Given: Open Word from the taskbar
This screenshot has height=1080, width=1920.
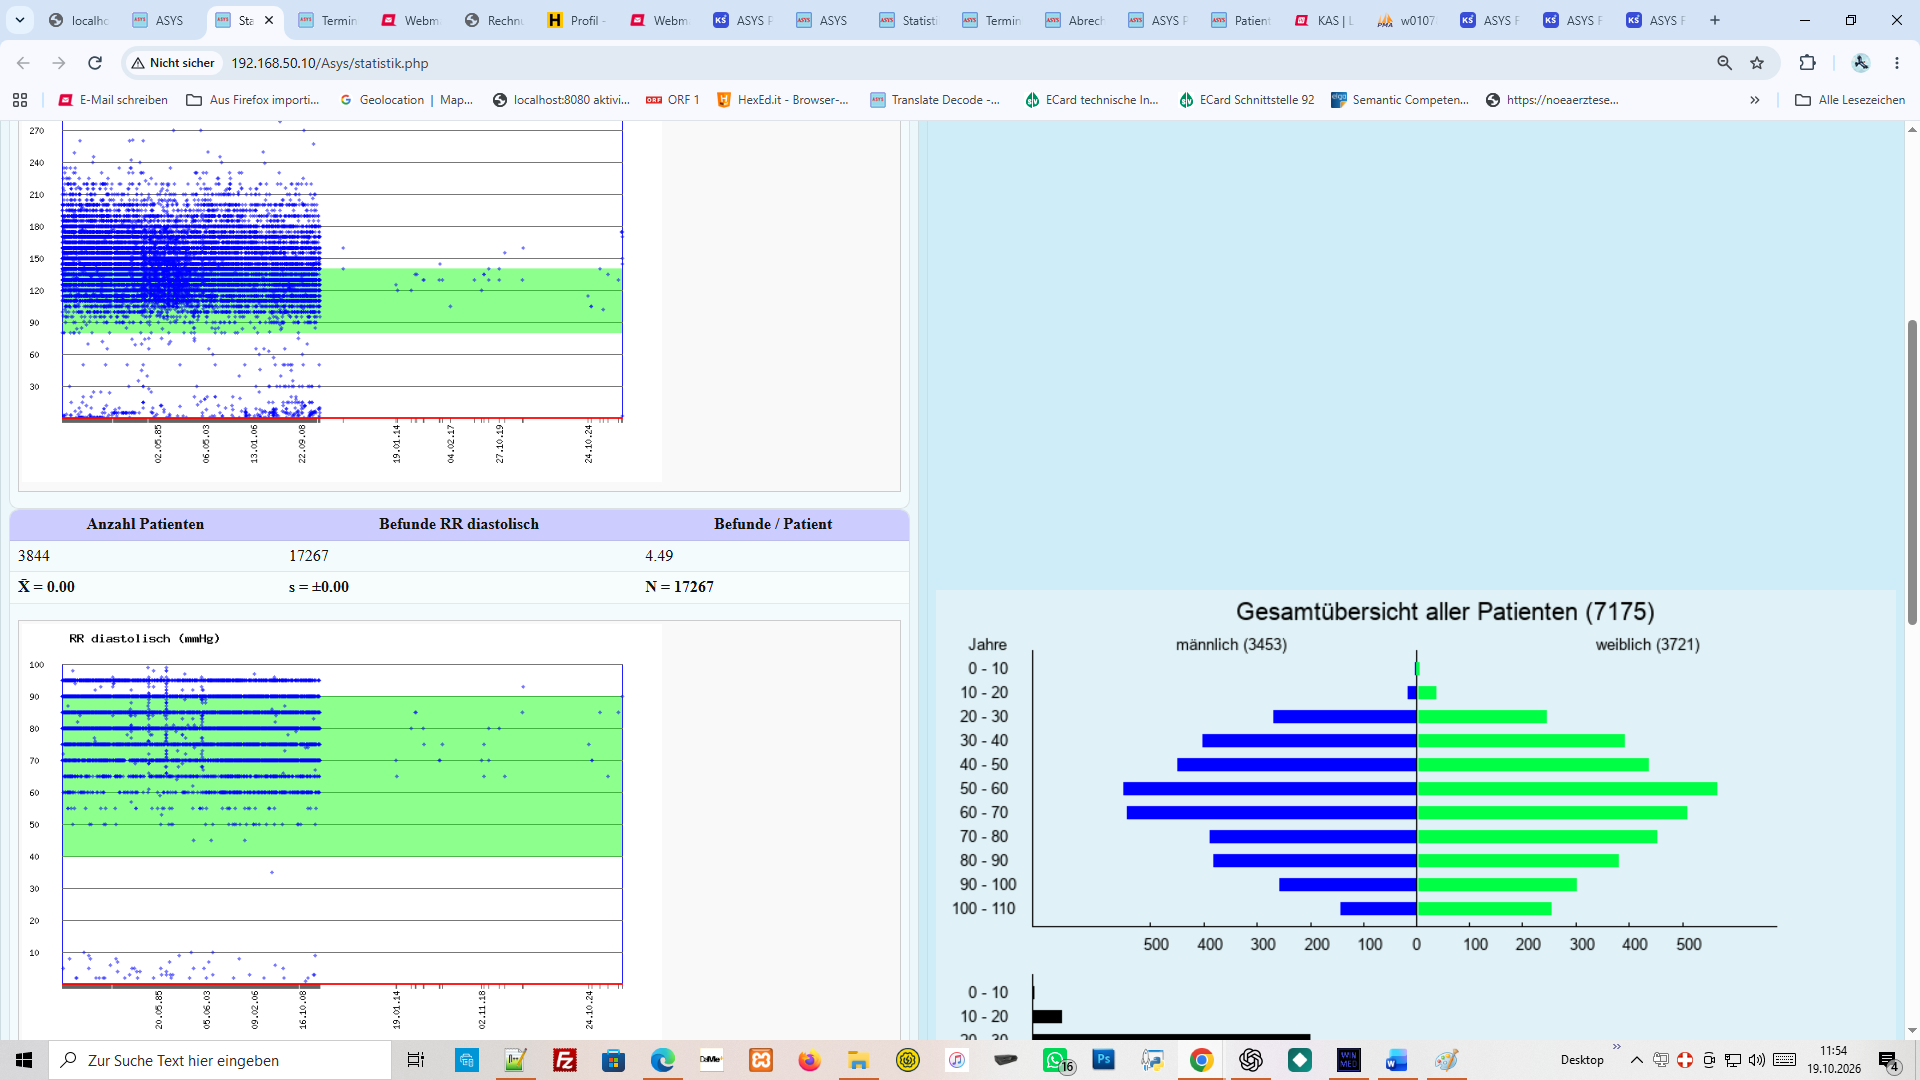Looking at the screenshot, I should pyautogui.click(x=1397, y=1060).
